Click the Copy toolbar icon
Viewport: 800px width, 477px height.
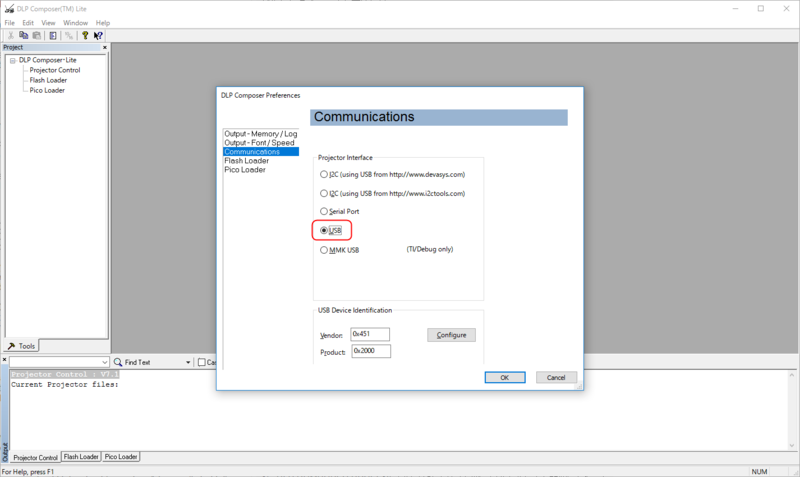[23, 35]
